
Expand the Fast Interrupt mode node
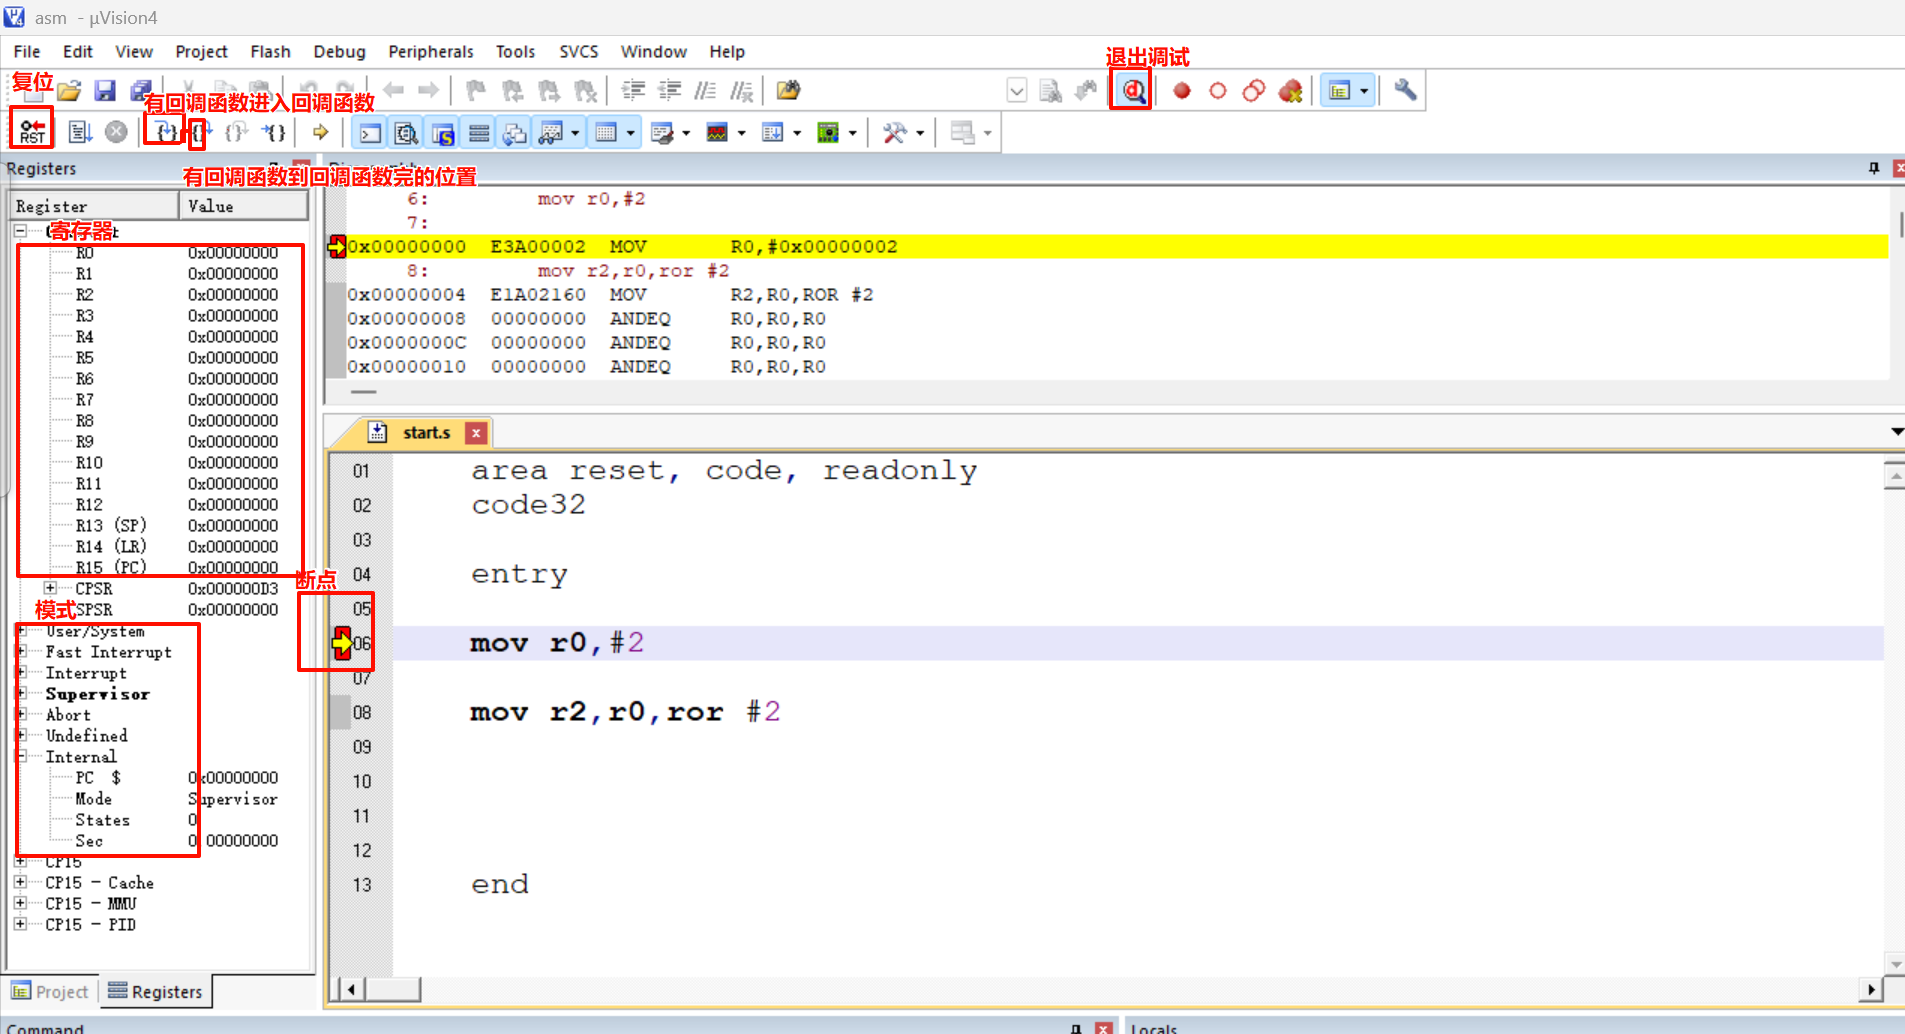(x=21, y=651)
